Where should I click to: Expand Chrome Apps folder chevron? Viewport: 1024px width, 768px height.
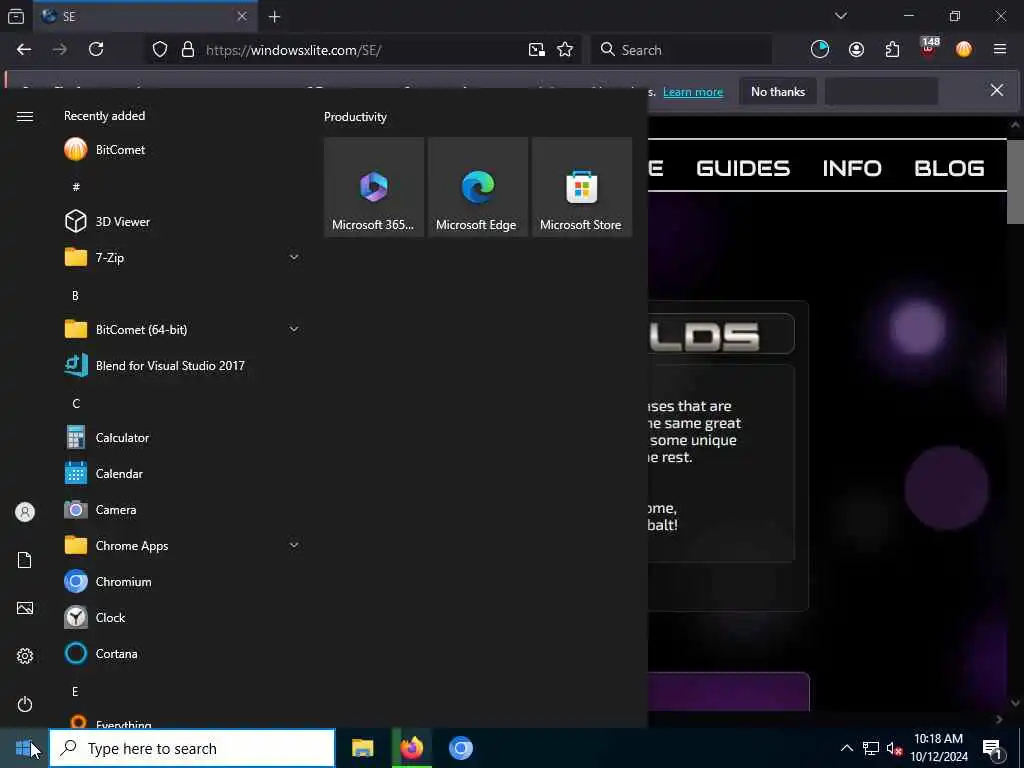tap(294, 545)
